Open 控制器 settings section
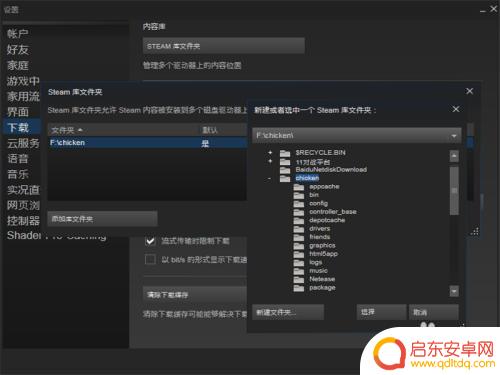500x375 pixels. [23, 221]
